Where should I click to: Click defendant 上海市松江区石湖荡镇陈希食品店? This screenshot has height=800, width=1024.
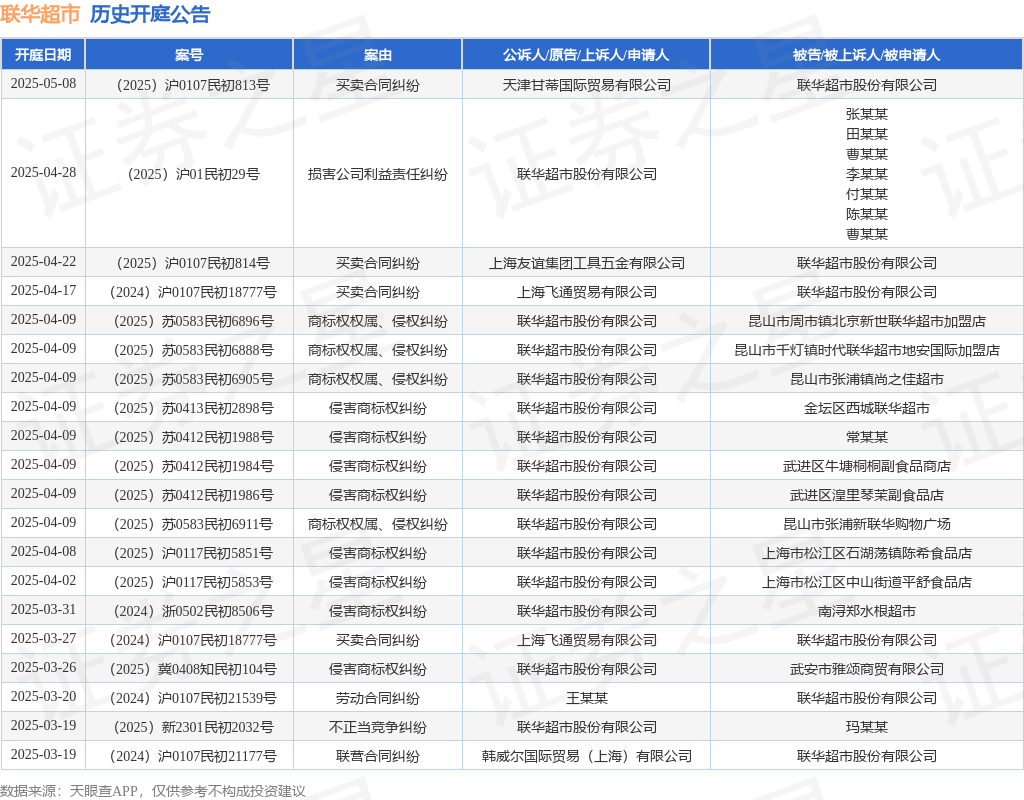867,553
